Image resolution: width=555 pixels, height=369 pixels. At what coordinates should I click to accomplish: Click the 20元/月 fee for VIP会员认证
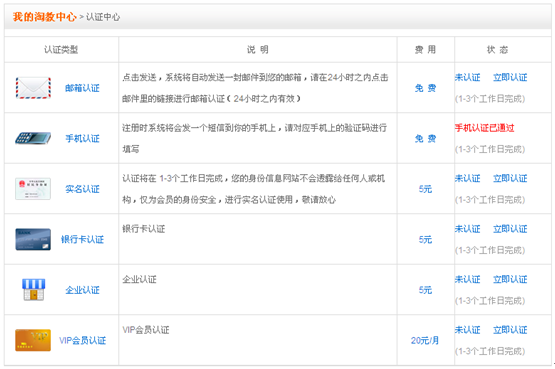pos(425,340)
